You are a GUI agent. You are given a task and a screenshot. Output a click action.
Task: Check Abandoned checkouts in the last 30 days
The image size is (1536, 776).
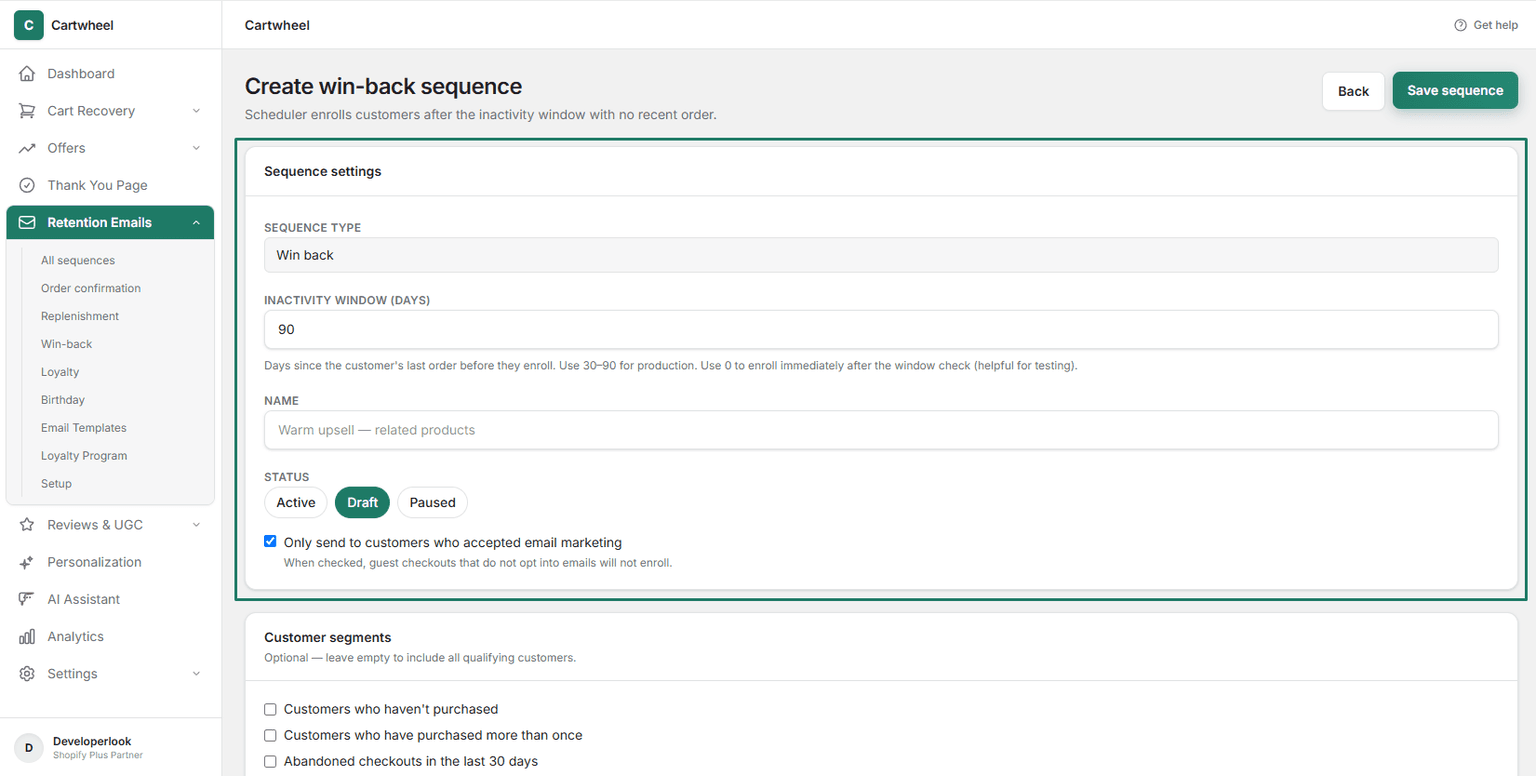click(x=270, y=761)
